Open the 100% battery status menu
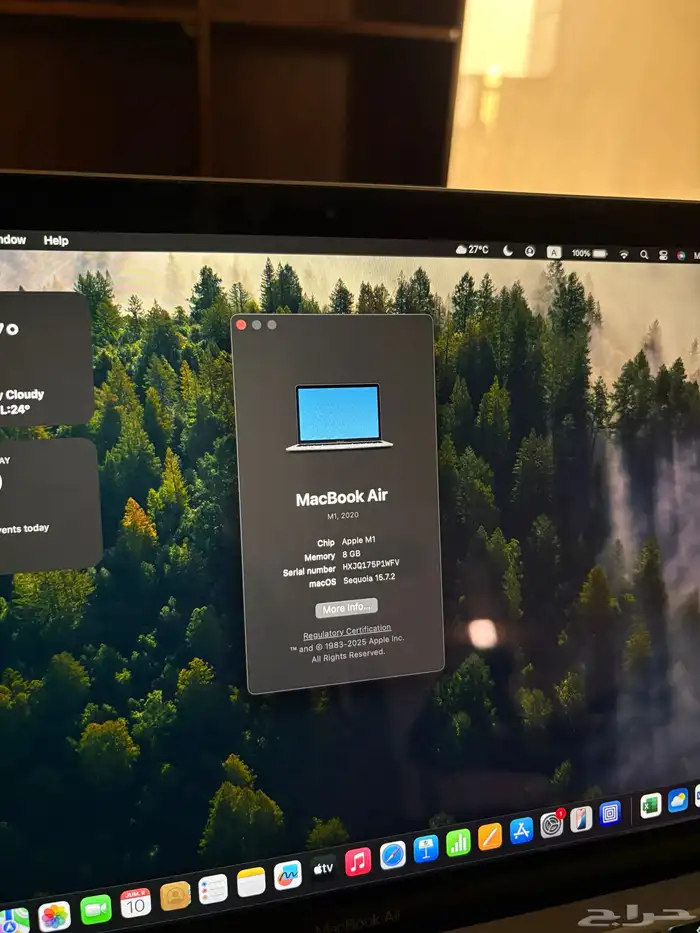Viewport: 700px width, 933px height. [589, 253]
